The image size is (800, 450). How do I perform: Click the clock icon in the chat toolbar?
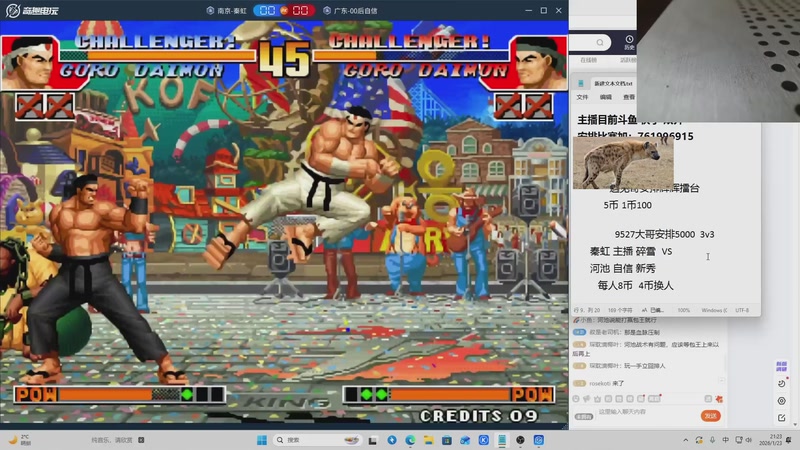click(x=576, y=399)
